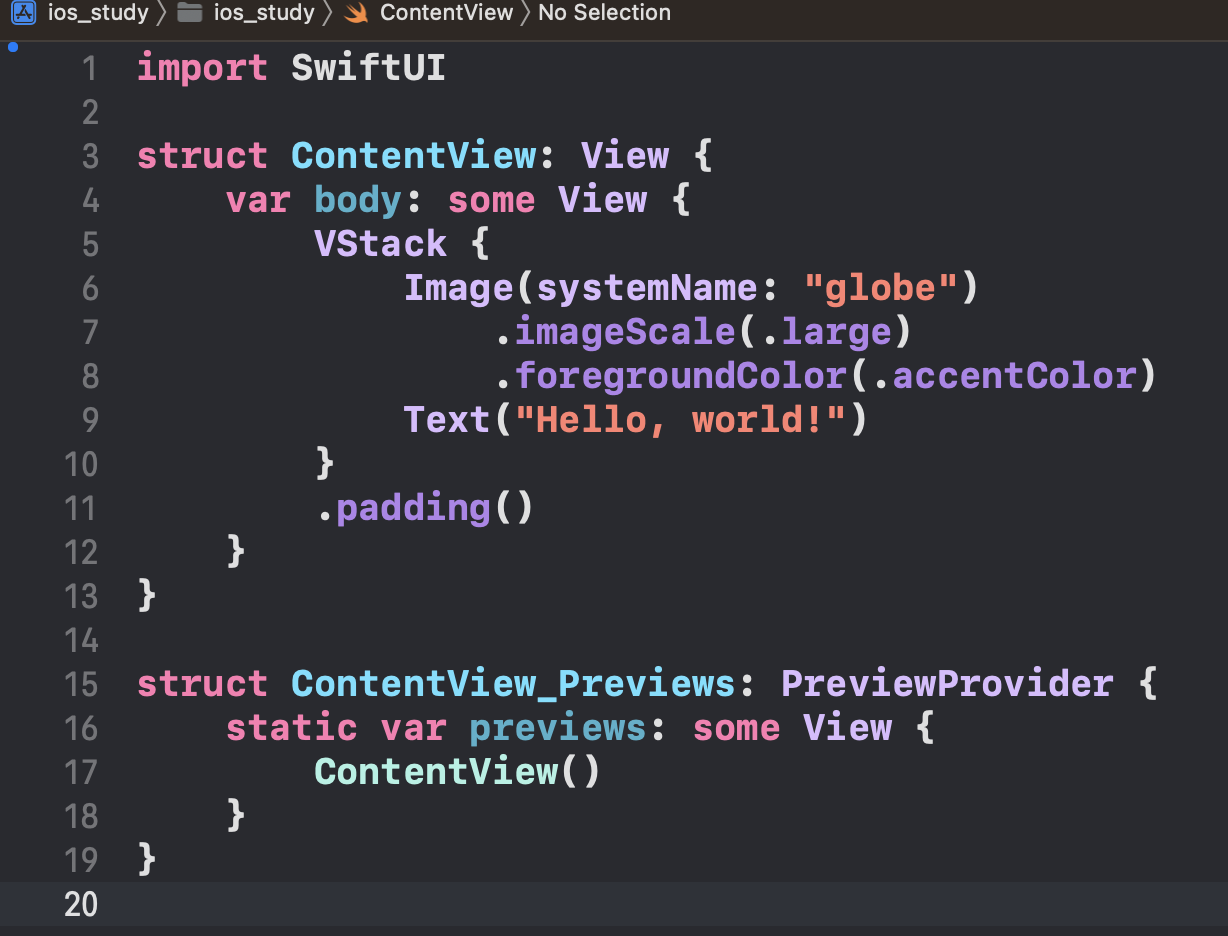
Task: Open the No Selection symbol menu
Action: click(x=604, y=13)
